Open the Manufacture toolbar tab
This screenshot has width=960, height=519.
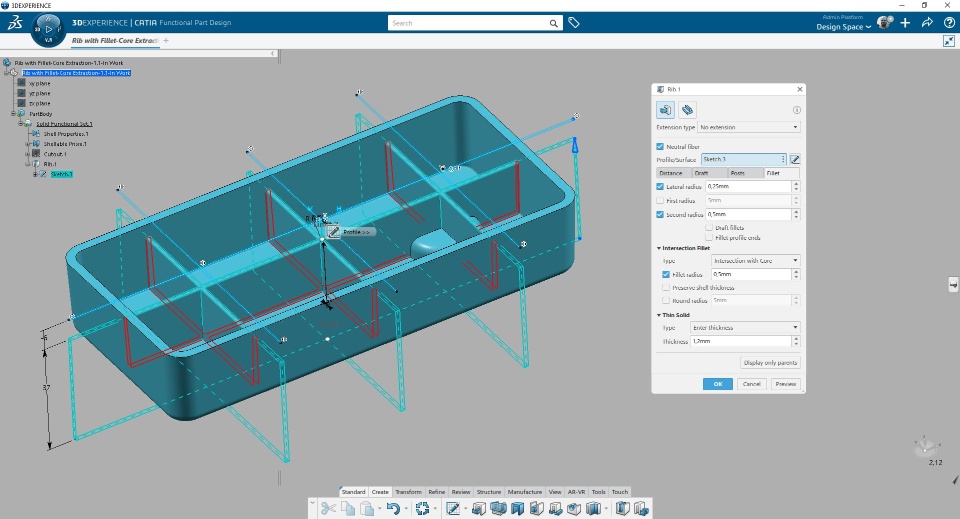click(525, 492)
